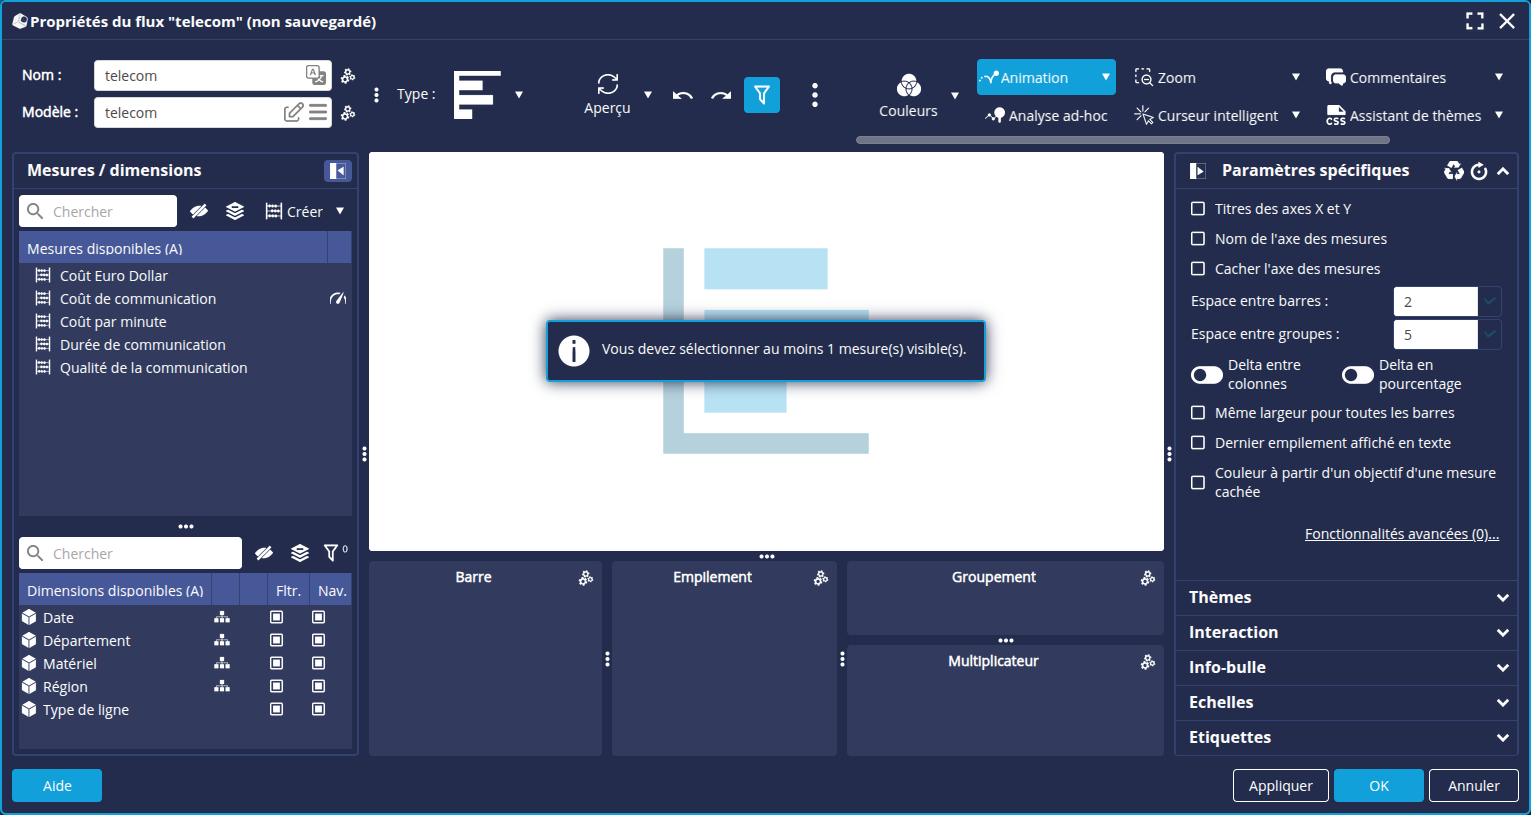Click the horizontal bar chart type icon
1531x815 pixels.
pos(477,95)
